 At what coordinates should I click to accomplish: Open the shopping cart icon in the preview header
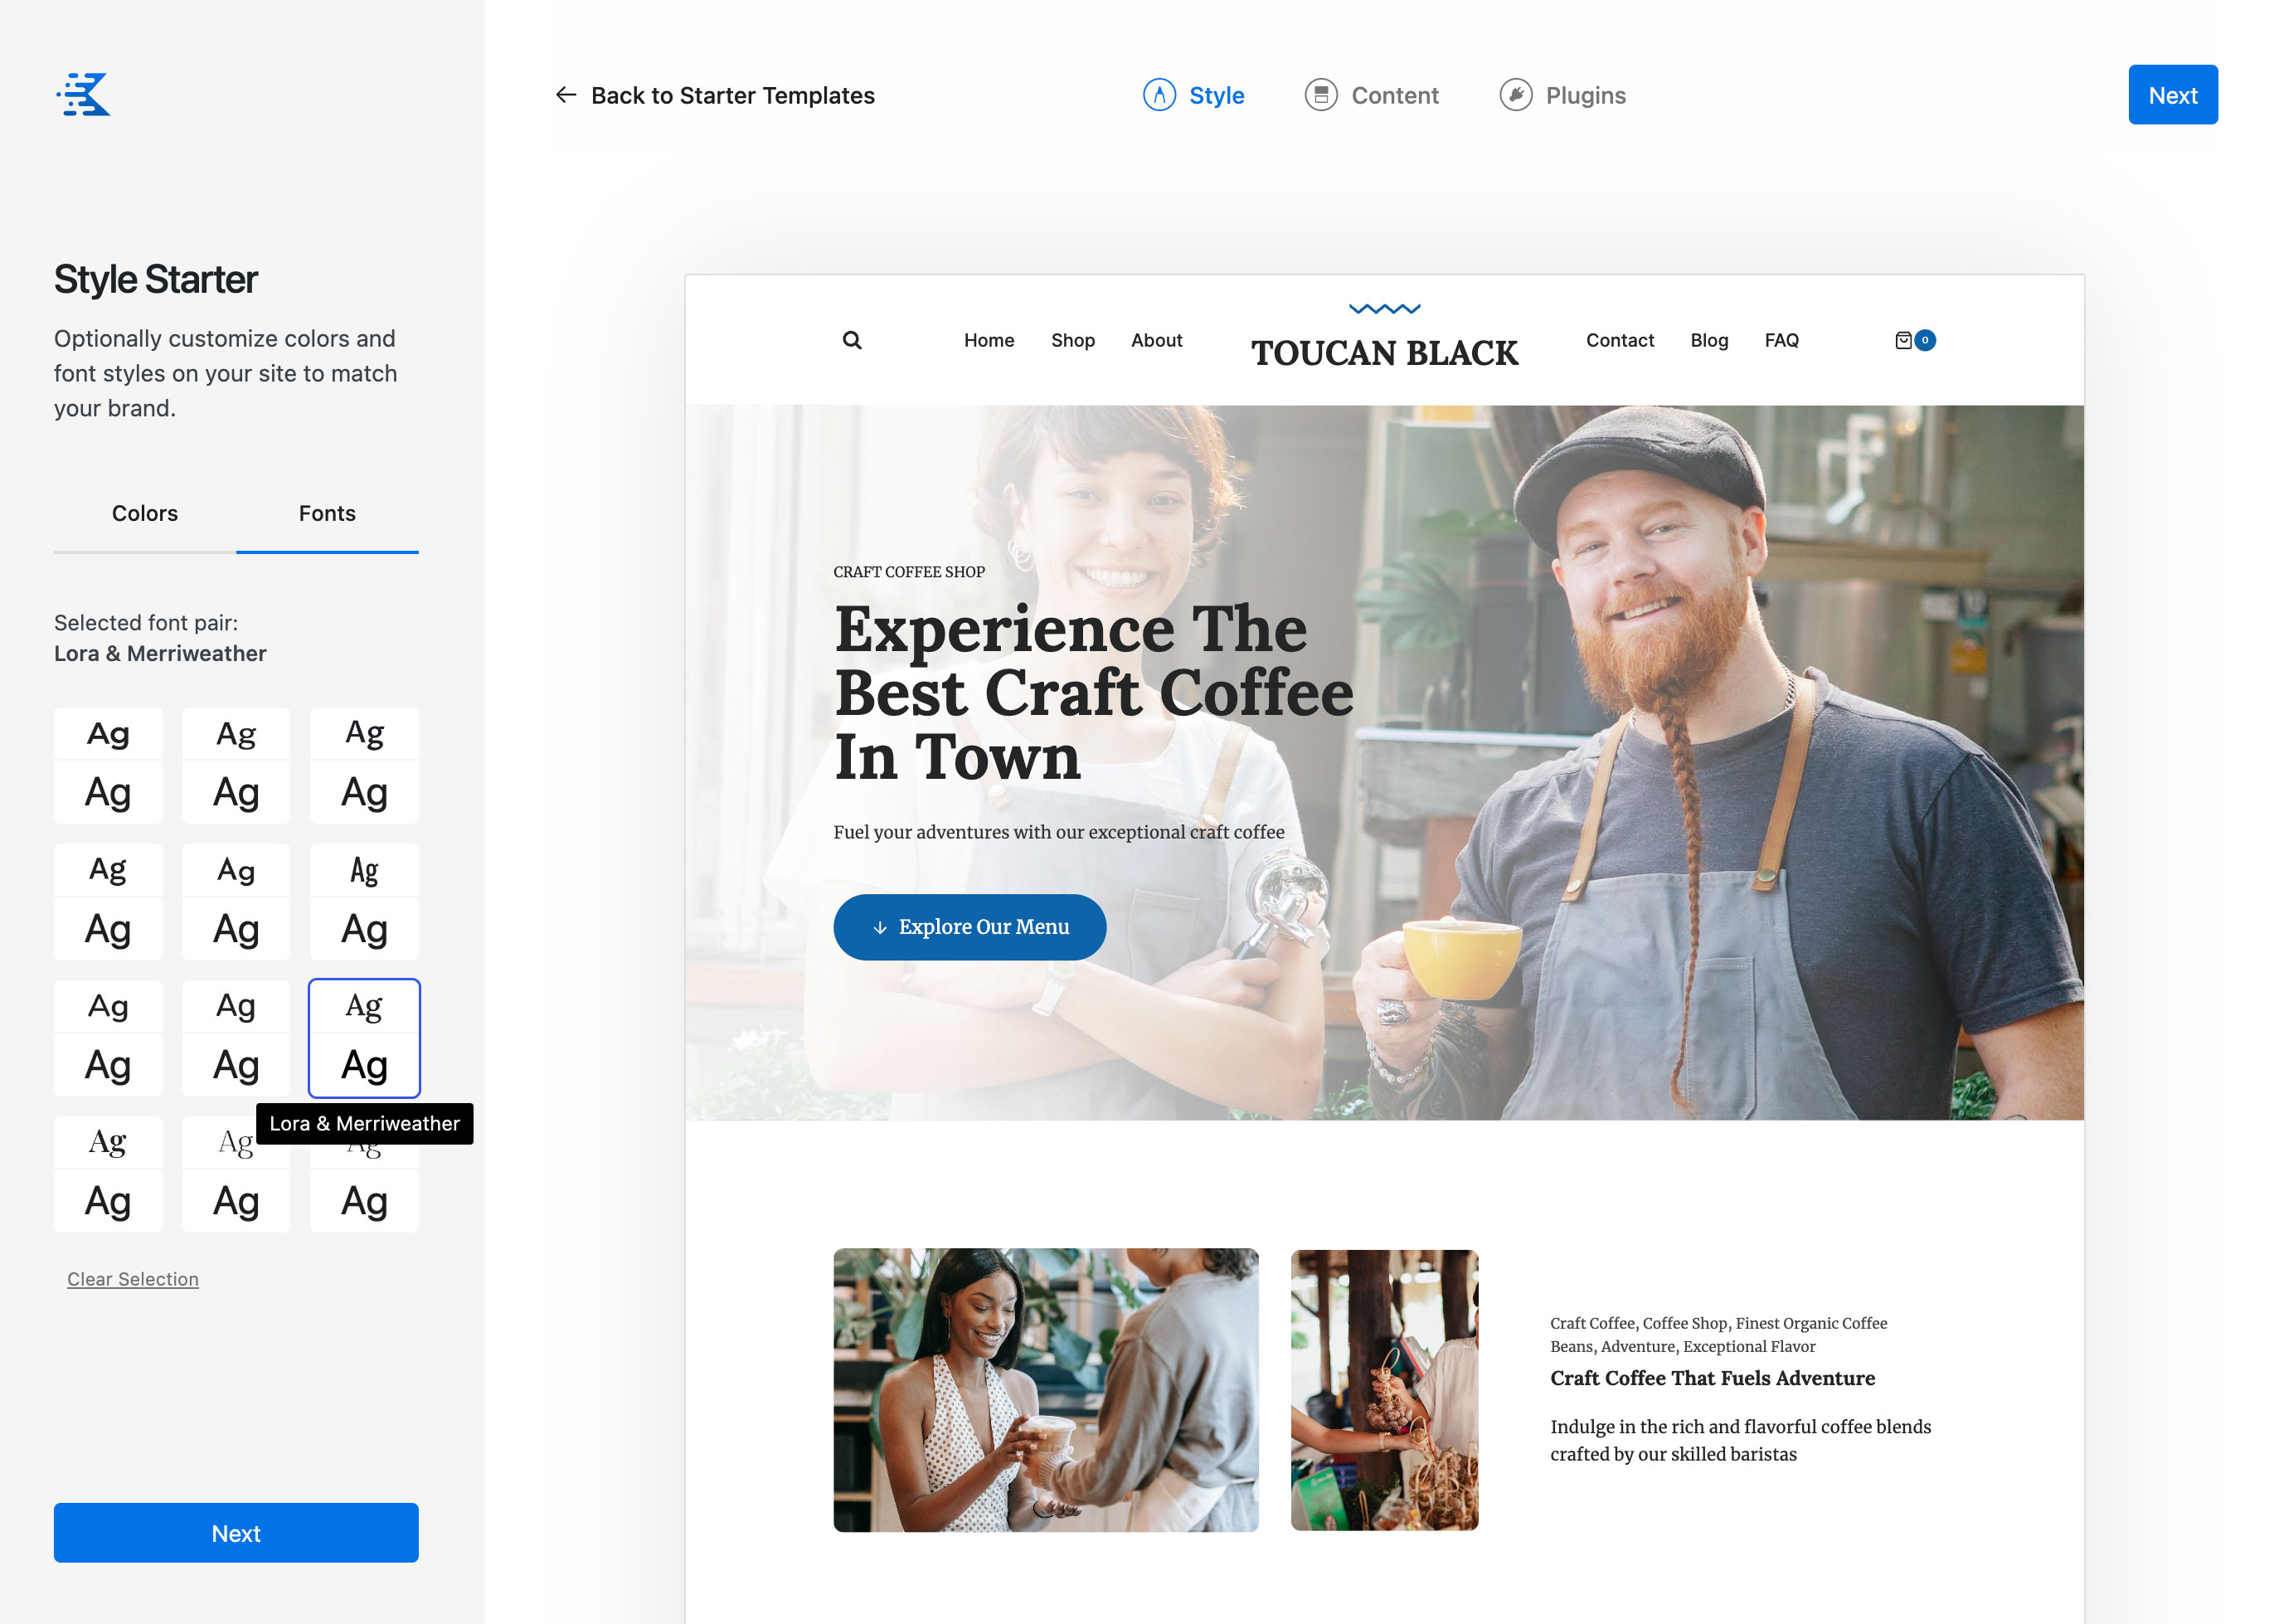point(1905,340)
